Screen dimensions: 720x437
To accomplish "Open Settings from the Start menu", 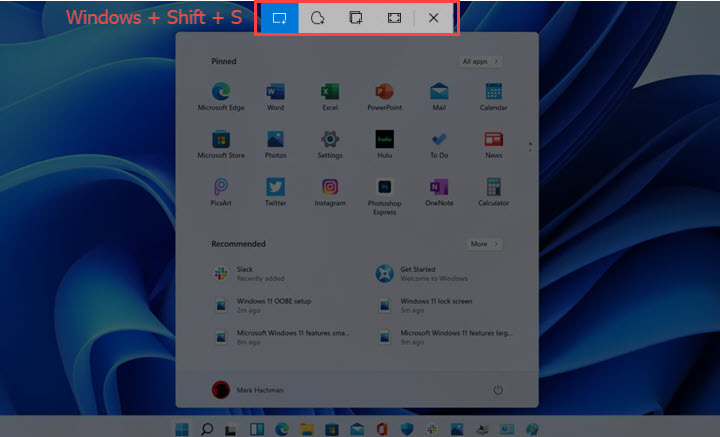I will click(x=330, y=145).
